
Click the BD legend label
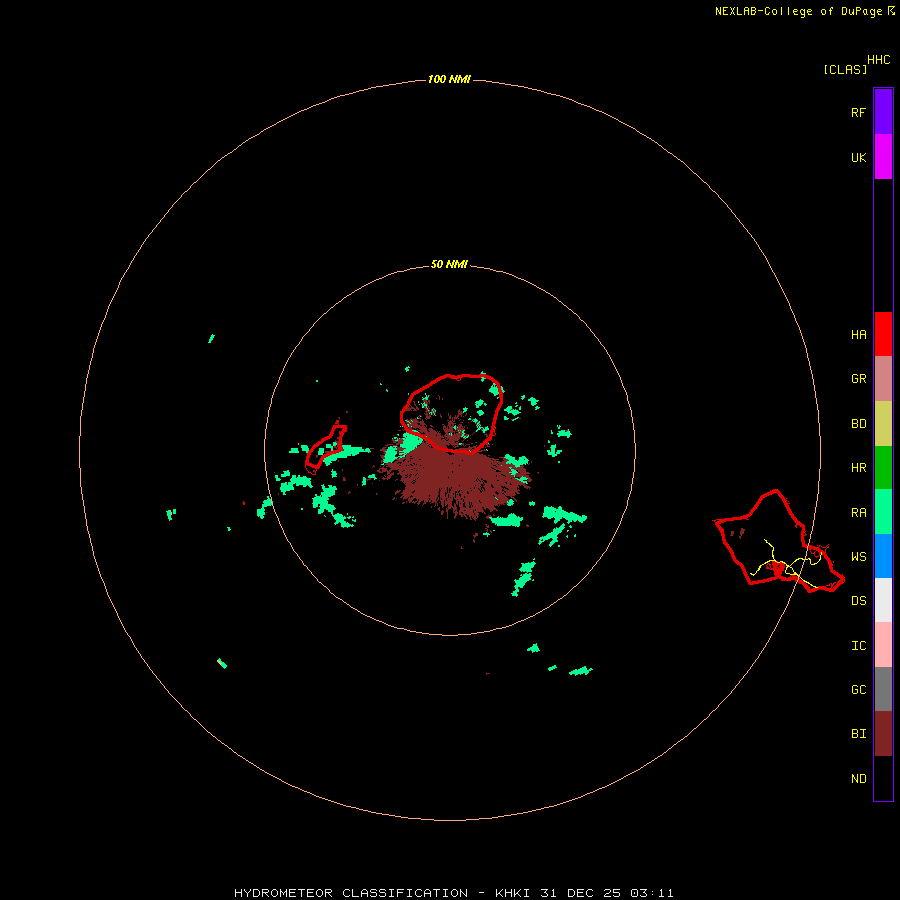pos(859,424)
